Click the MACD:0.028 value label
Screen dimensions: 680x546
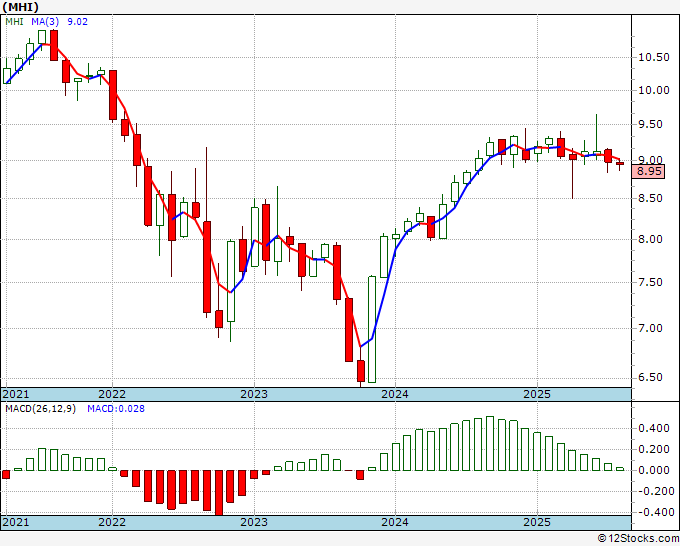click(116, 409)
